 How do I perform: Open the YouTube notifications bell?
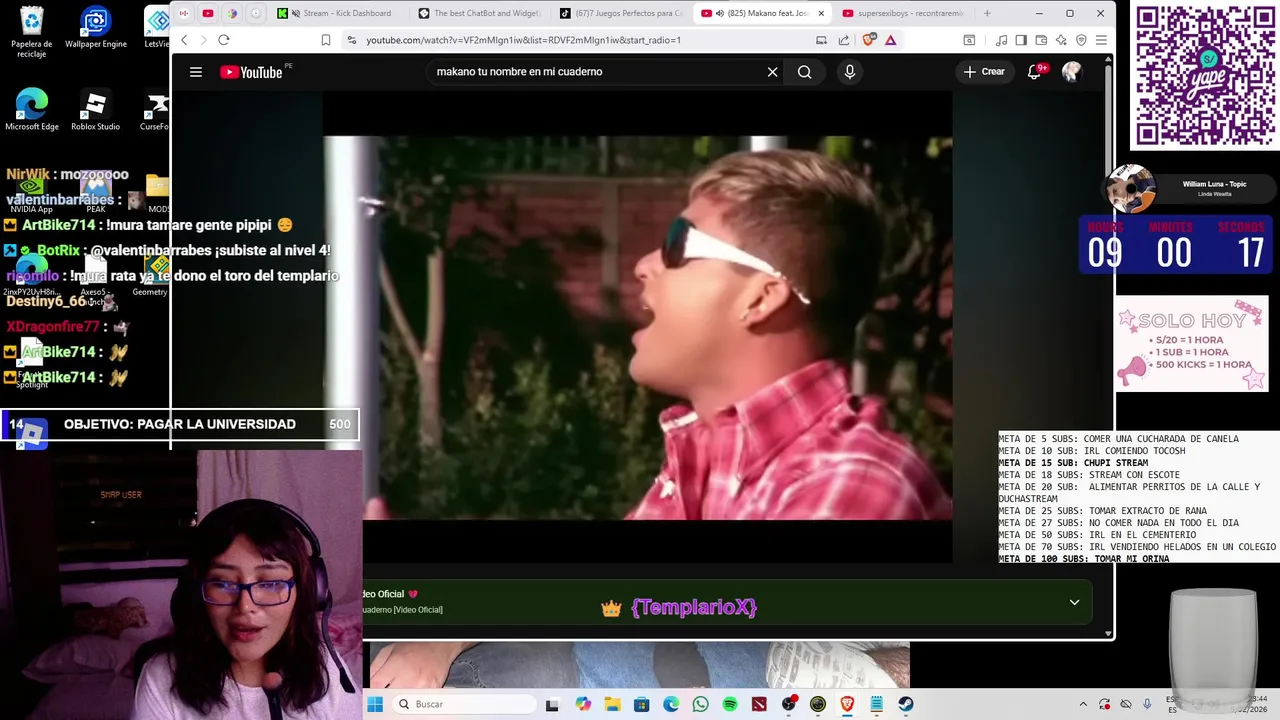point(1035,72)
